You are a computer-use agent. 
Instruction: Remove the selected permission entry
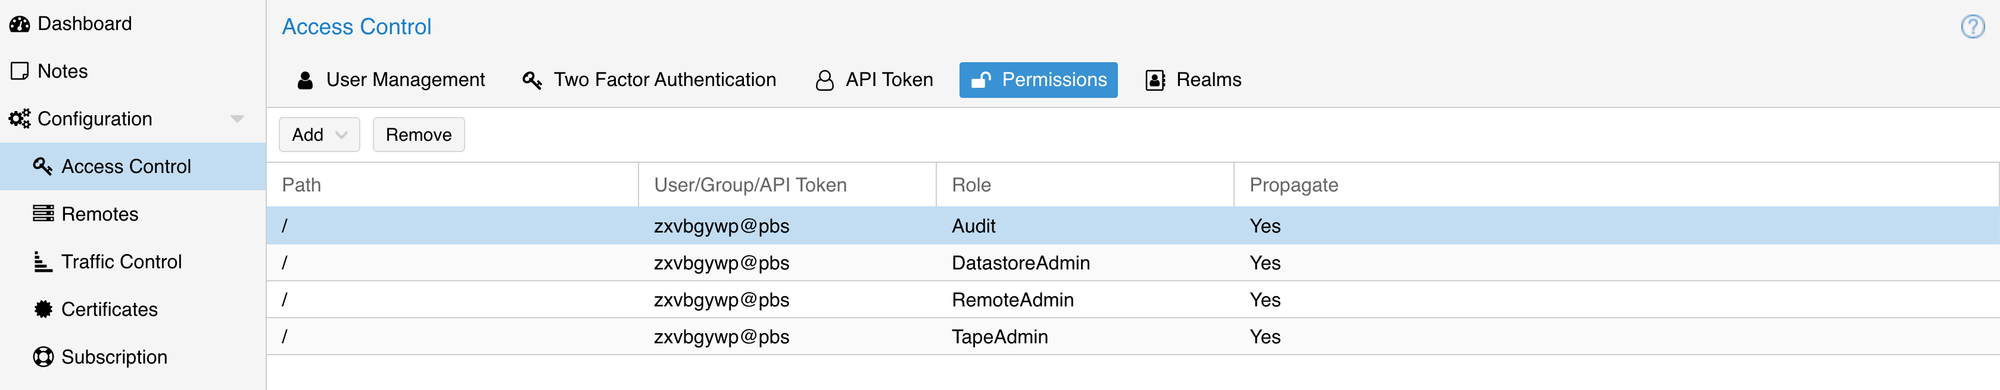point(419,135)
